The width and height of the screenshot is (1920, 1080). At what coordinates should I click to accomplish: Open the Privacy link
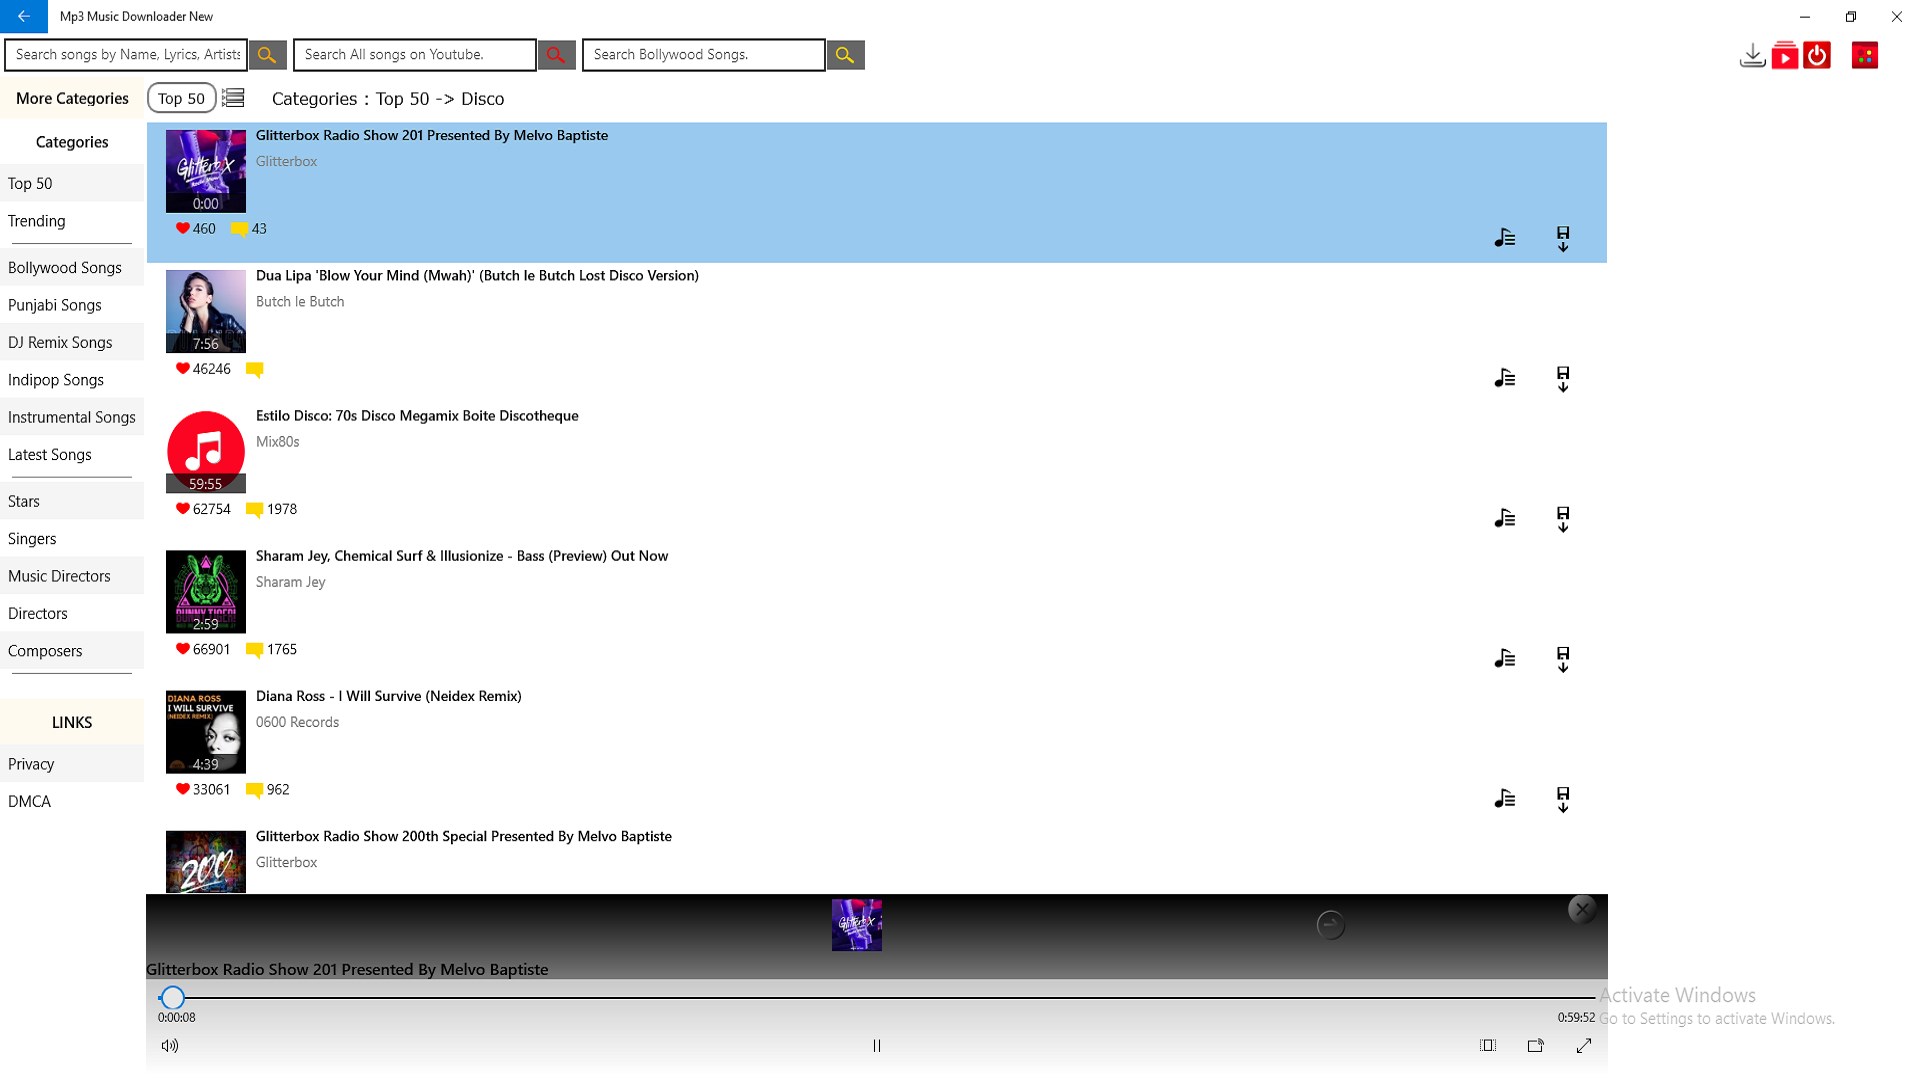[31, 764]
